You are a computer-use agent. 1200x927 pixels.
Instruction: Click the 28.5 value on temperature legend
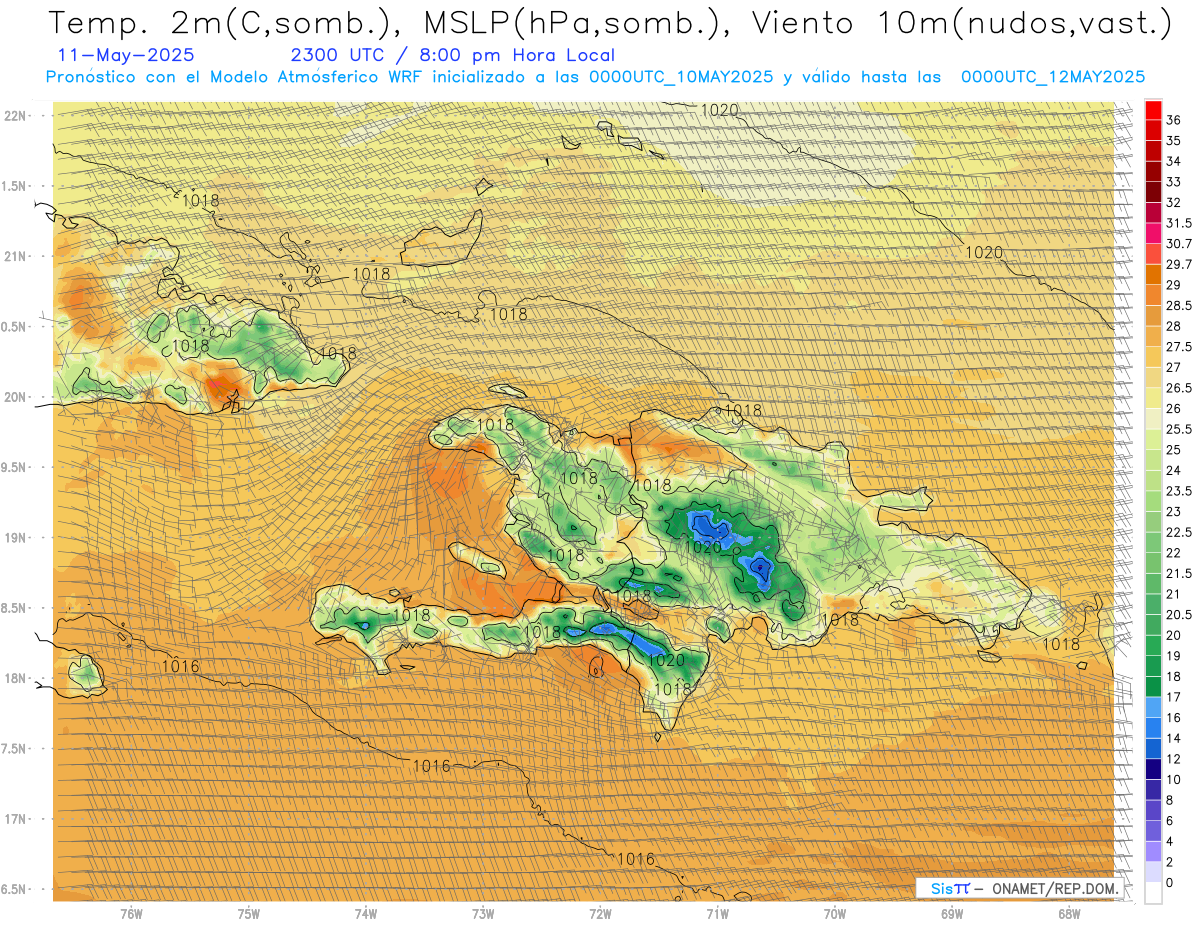1179,305
